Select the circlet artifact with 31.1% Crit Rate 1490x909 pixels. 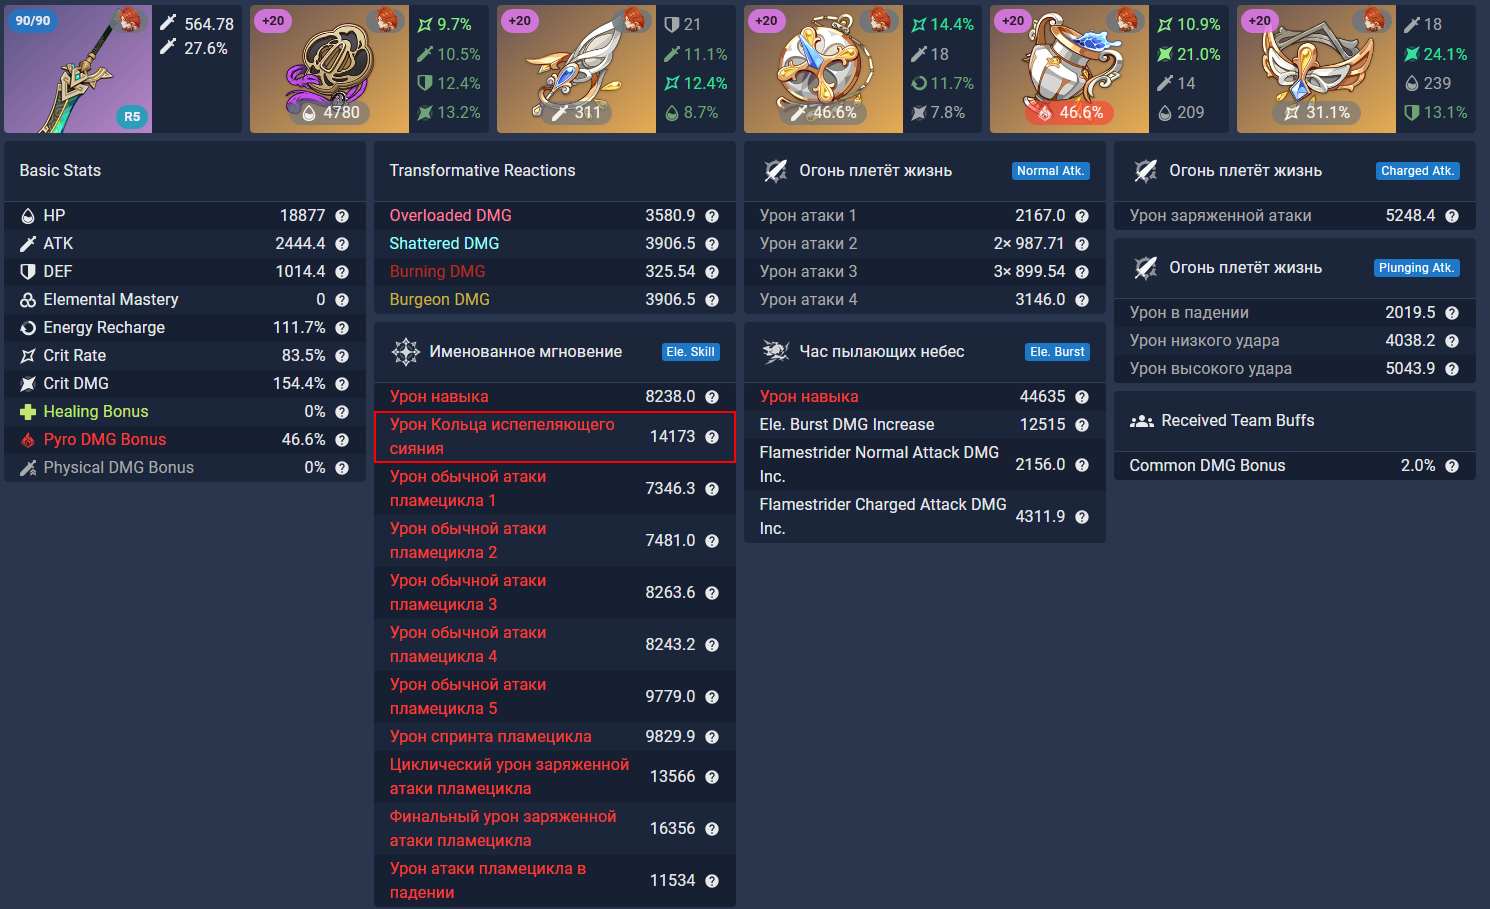pos(1316,69)
